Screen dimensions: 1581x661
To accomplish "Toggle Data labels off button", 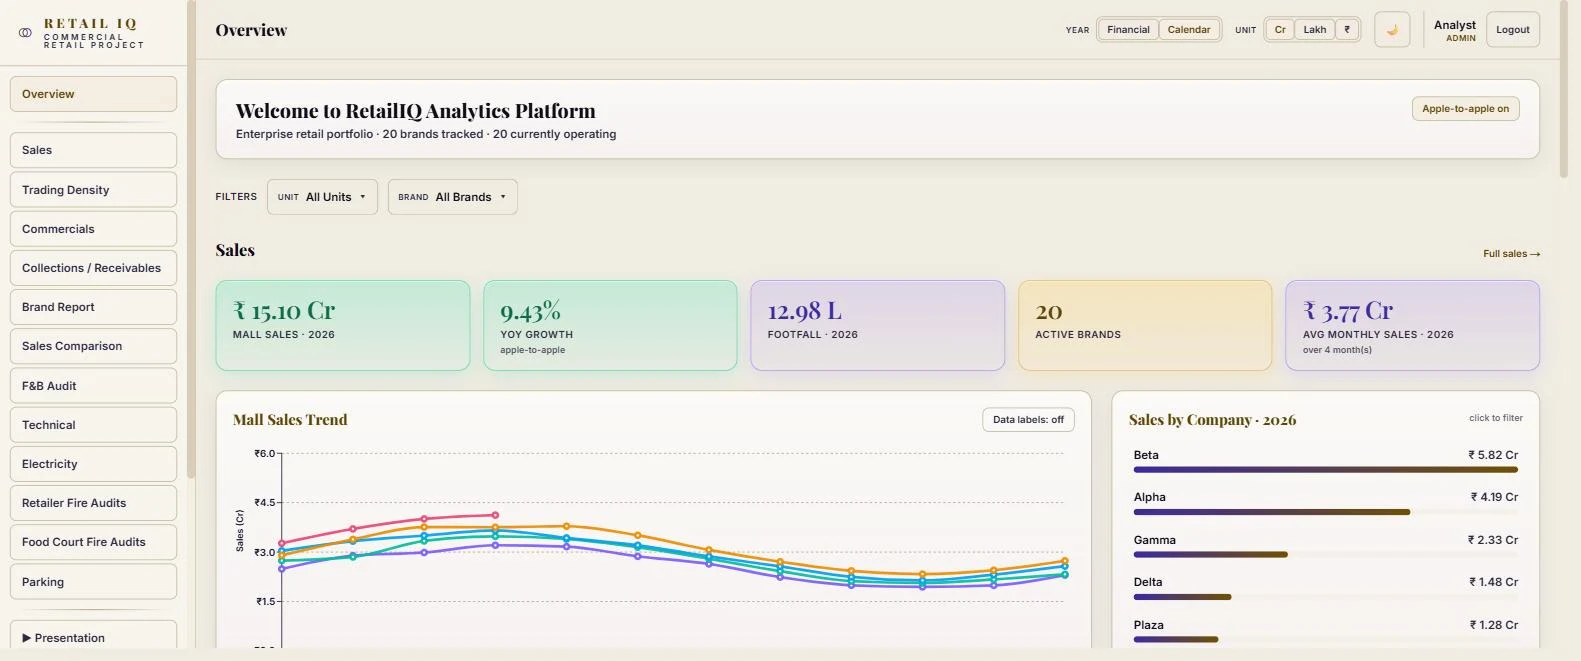I will (1028, 420).
